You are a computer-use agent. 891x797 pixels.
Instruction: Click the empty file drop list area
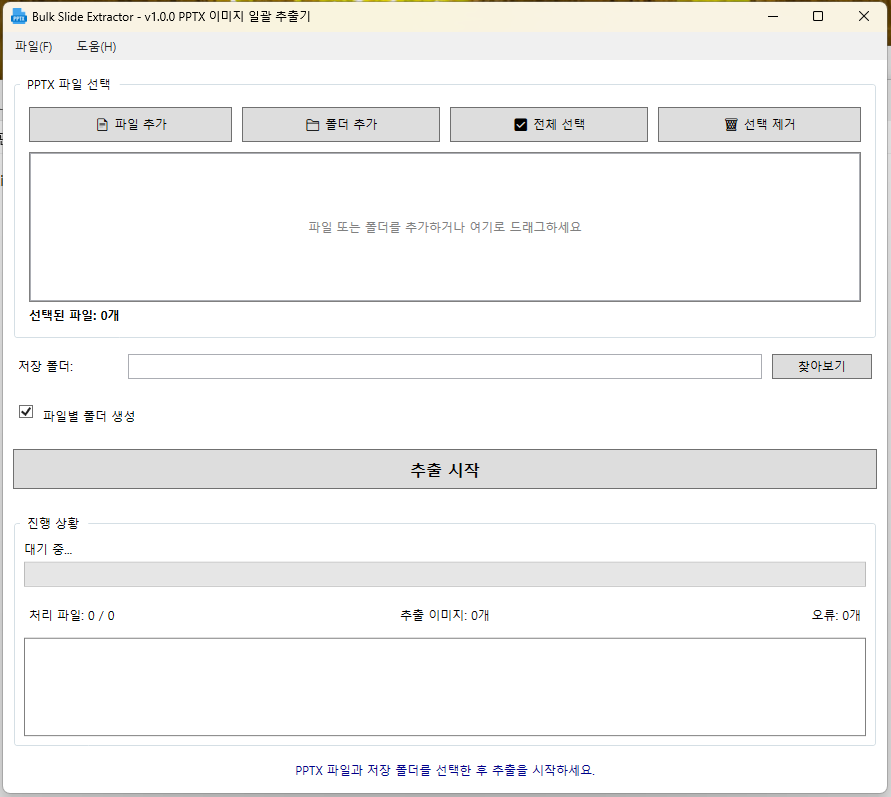[444, 227]
